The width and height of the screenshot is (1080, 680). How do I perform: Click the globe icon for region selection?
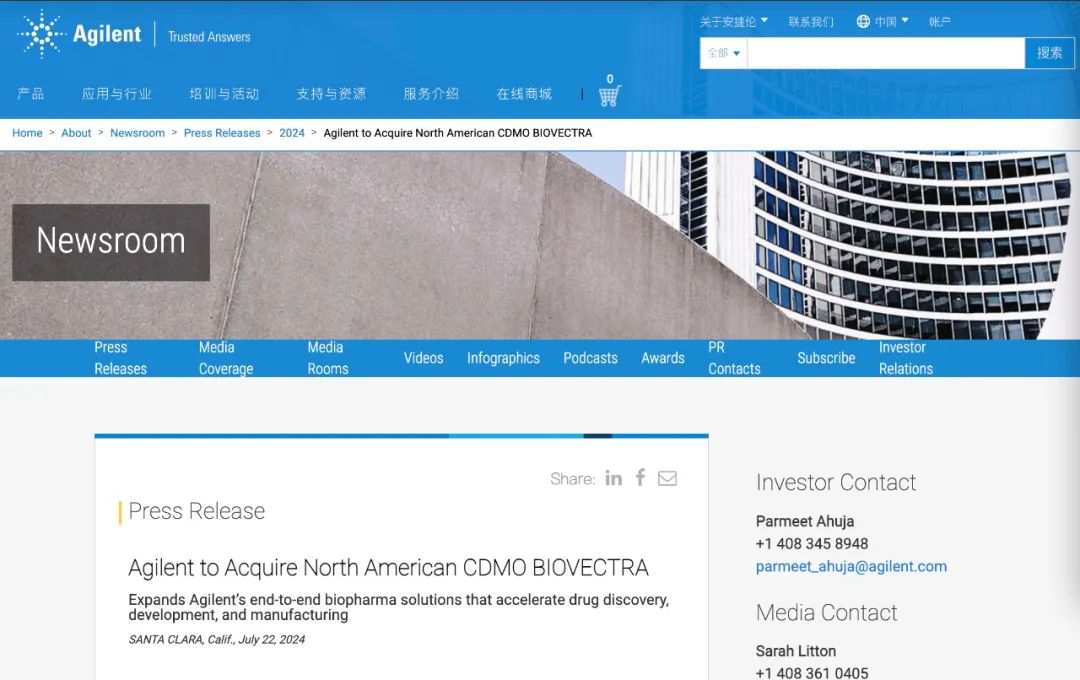click(x=863, y=21)
